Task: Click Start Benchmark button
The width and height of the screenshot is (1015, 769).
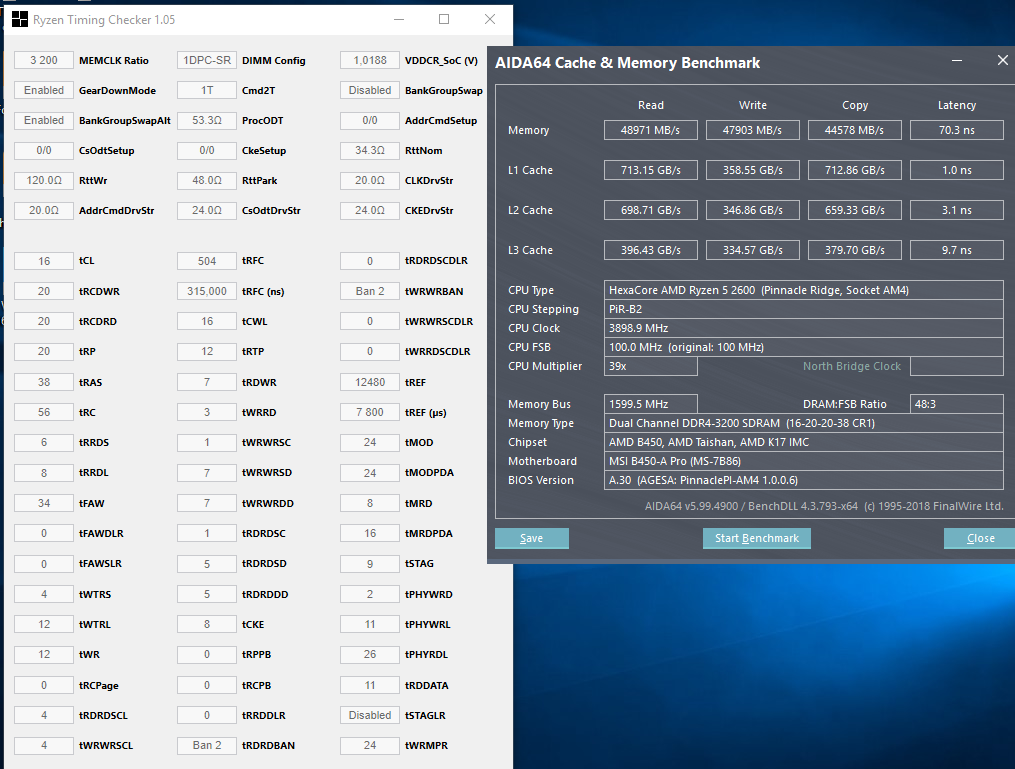Action: 757,538
